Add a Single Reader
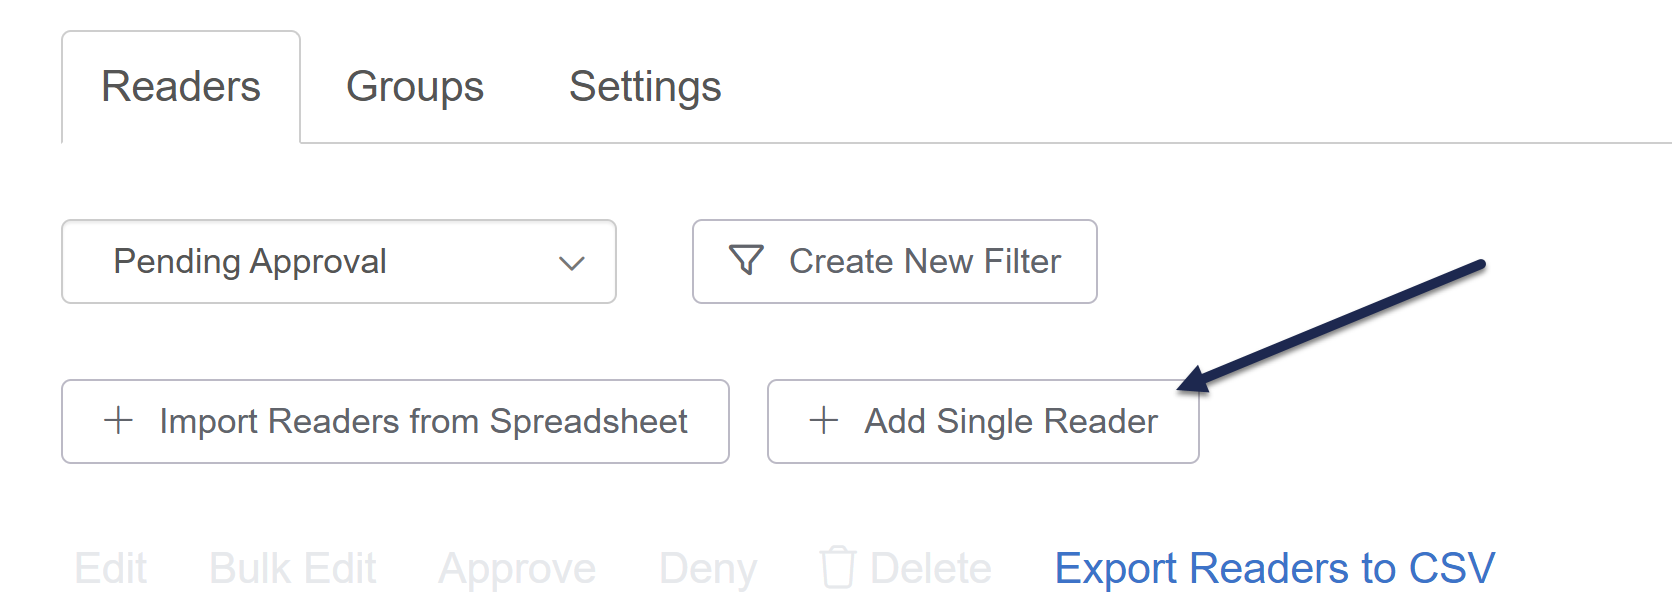 coord(1011,422)
